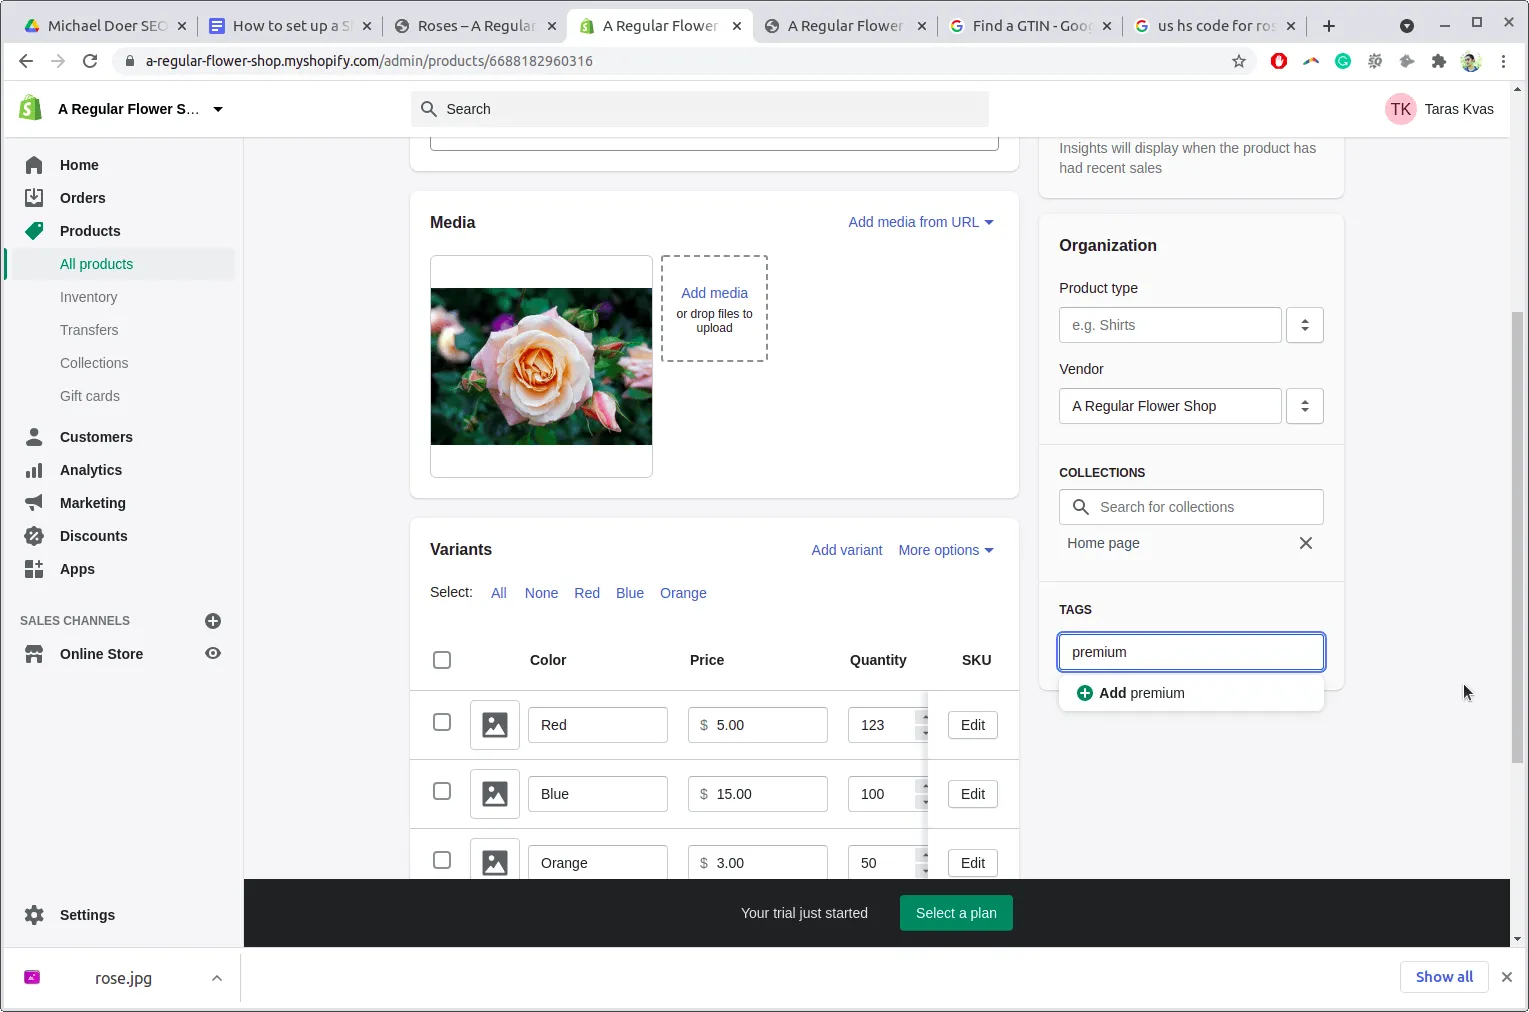The height and width of the screenshot is (1012, 1529).
Task: Click the Analytics bar chart icon
Action: click(x=34, y=470)
